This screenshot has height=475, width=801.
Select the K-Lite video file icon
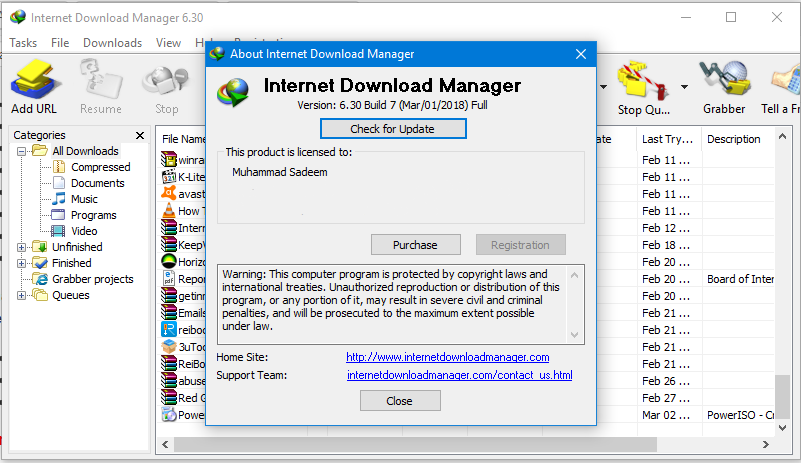(169, 177)
